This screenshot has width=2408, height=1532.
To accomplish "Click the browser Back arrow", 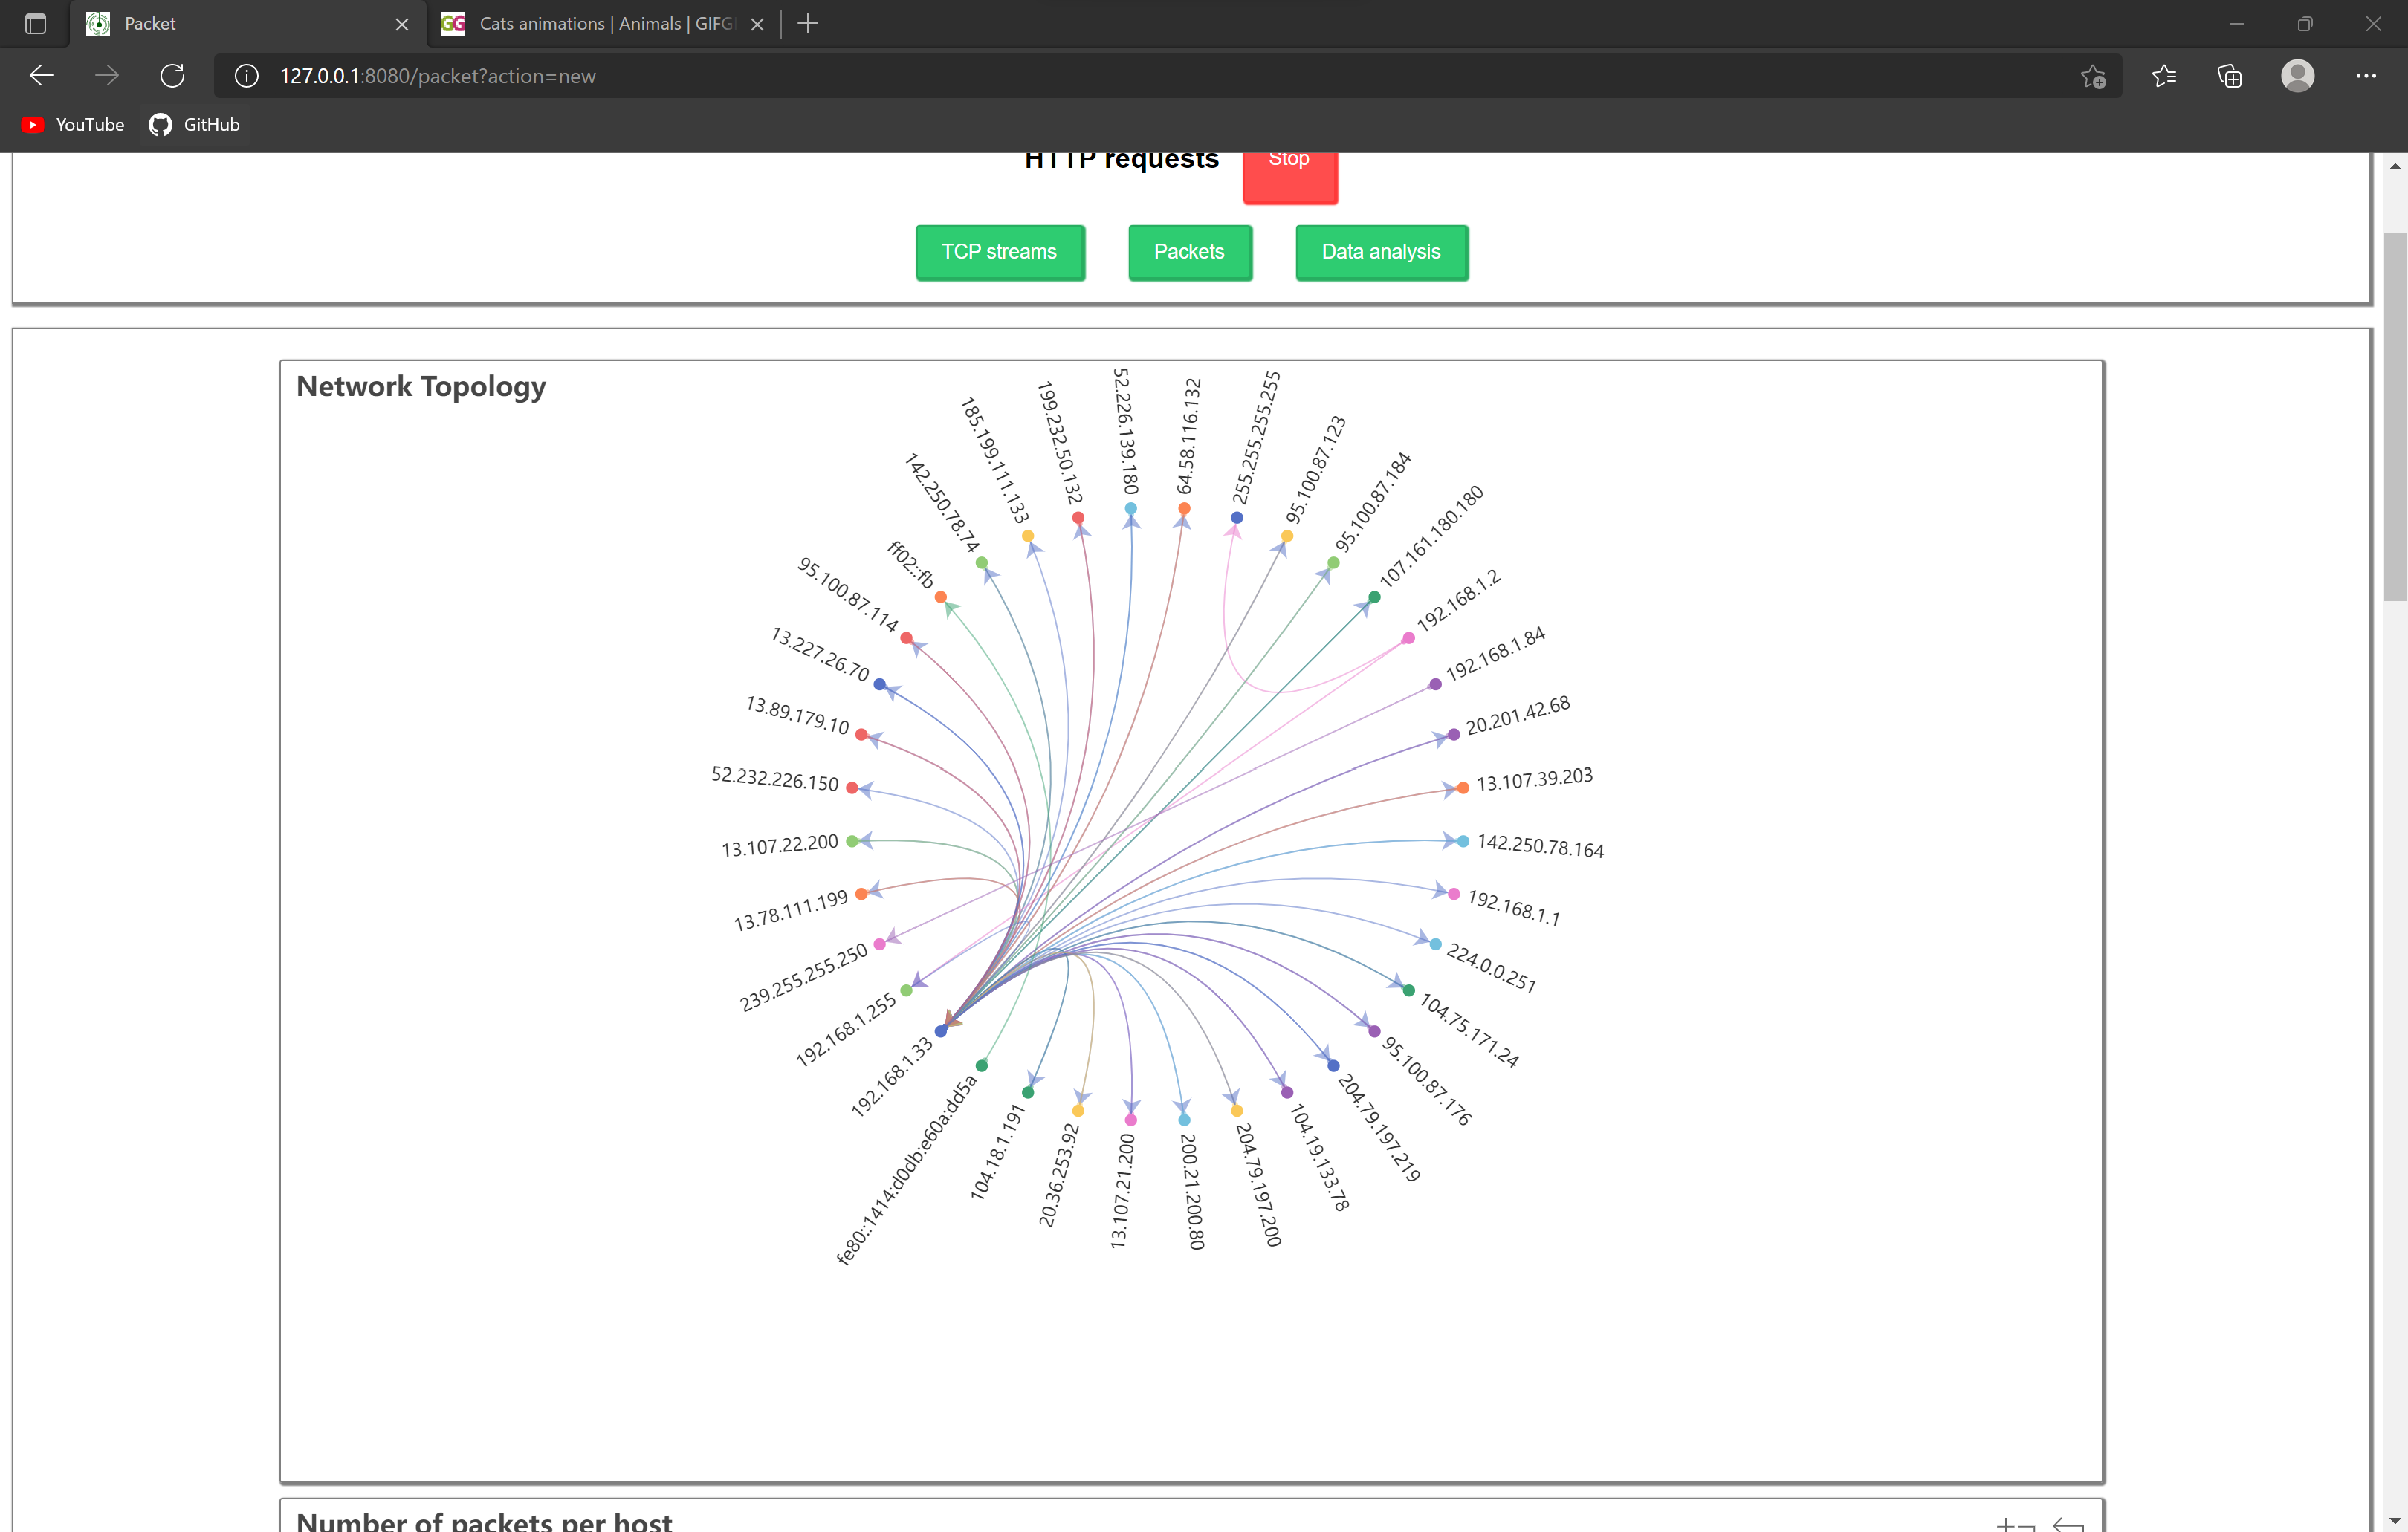I will (x=41, y=76).
